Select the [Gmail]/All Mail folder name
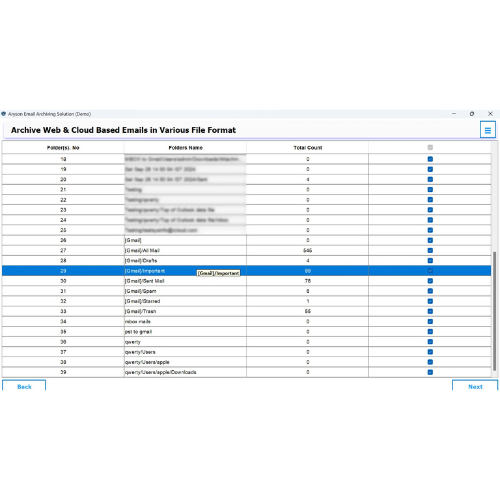Viewport: 500px width, 500px height. tap(142, 250)
